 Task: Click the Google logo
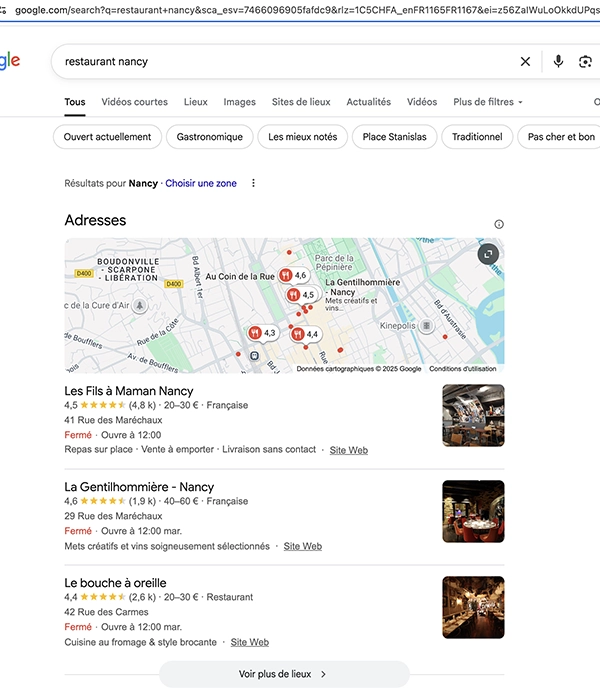10,61
